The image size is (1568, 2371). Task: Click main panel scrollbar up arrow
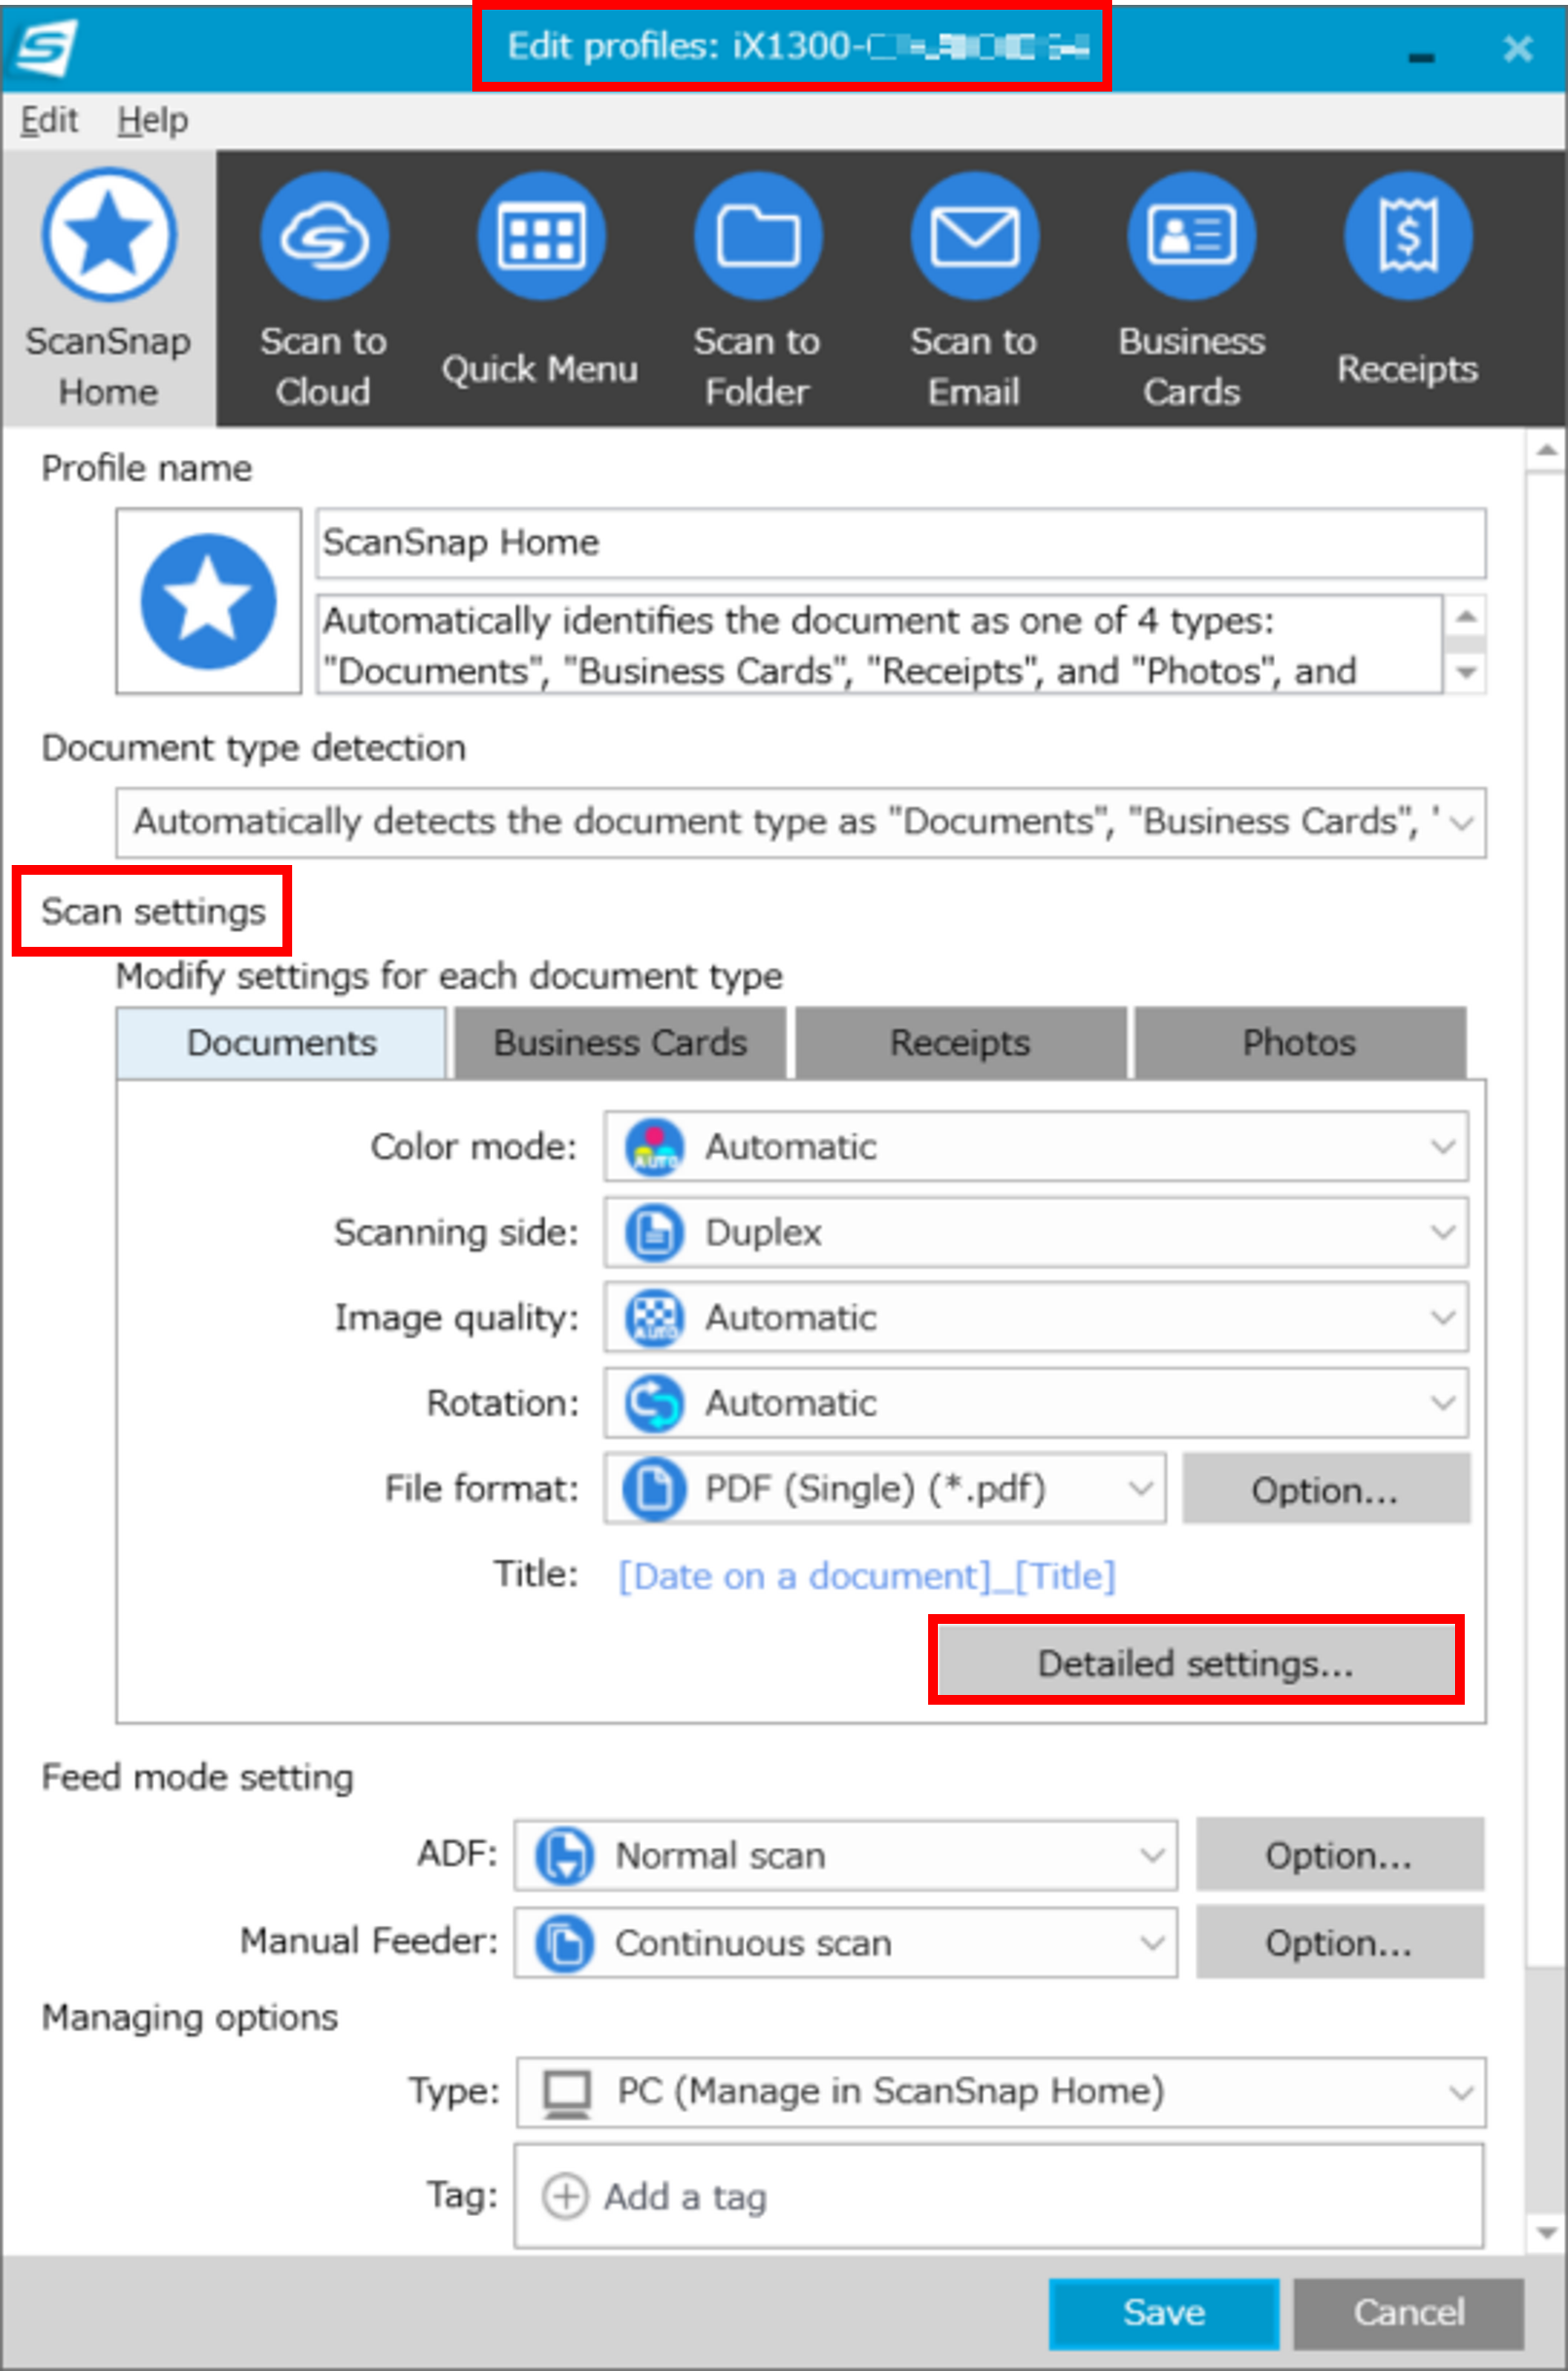coord(1546,451)
